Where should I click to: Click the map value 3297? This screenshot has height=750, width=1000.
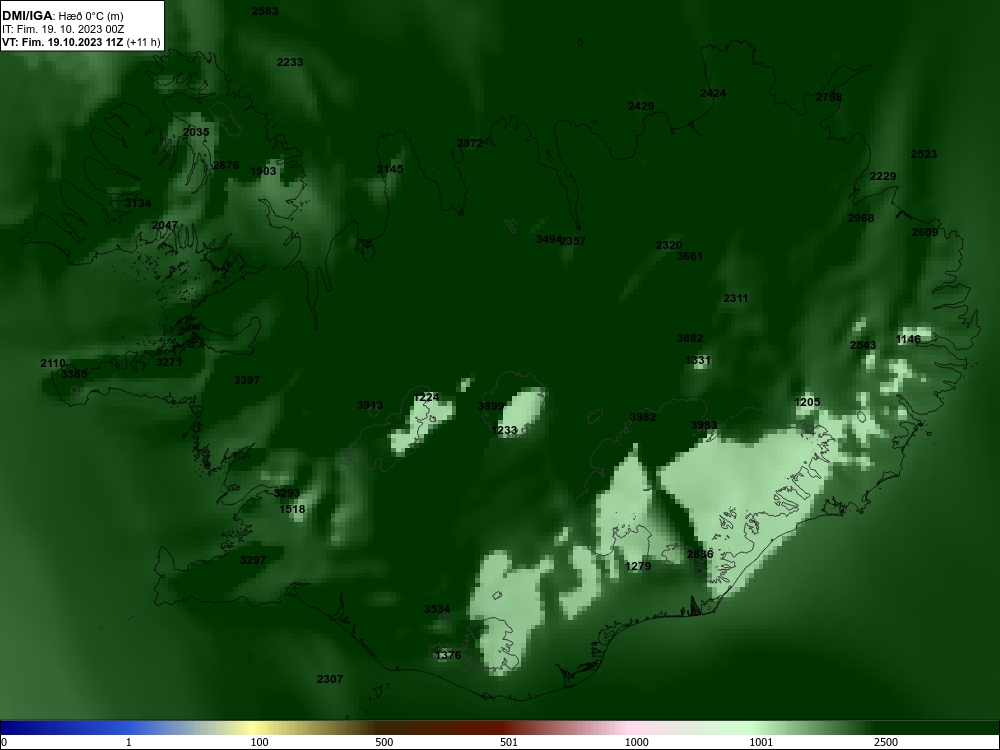pyautogui.click(x=253, y=560)
